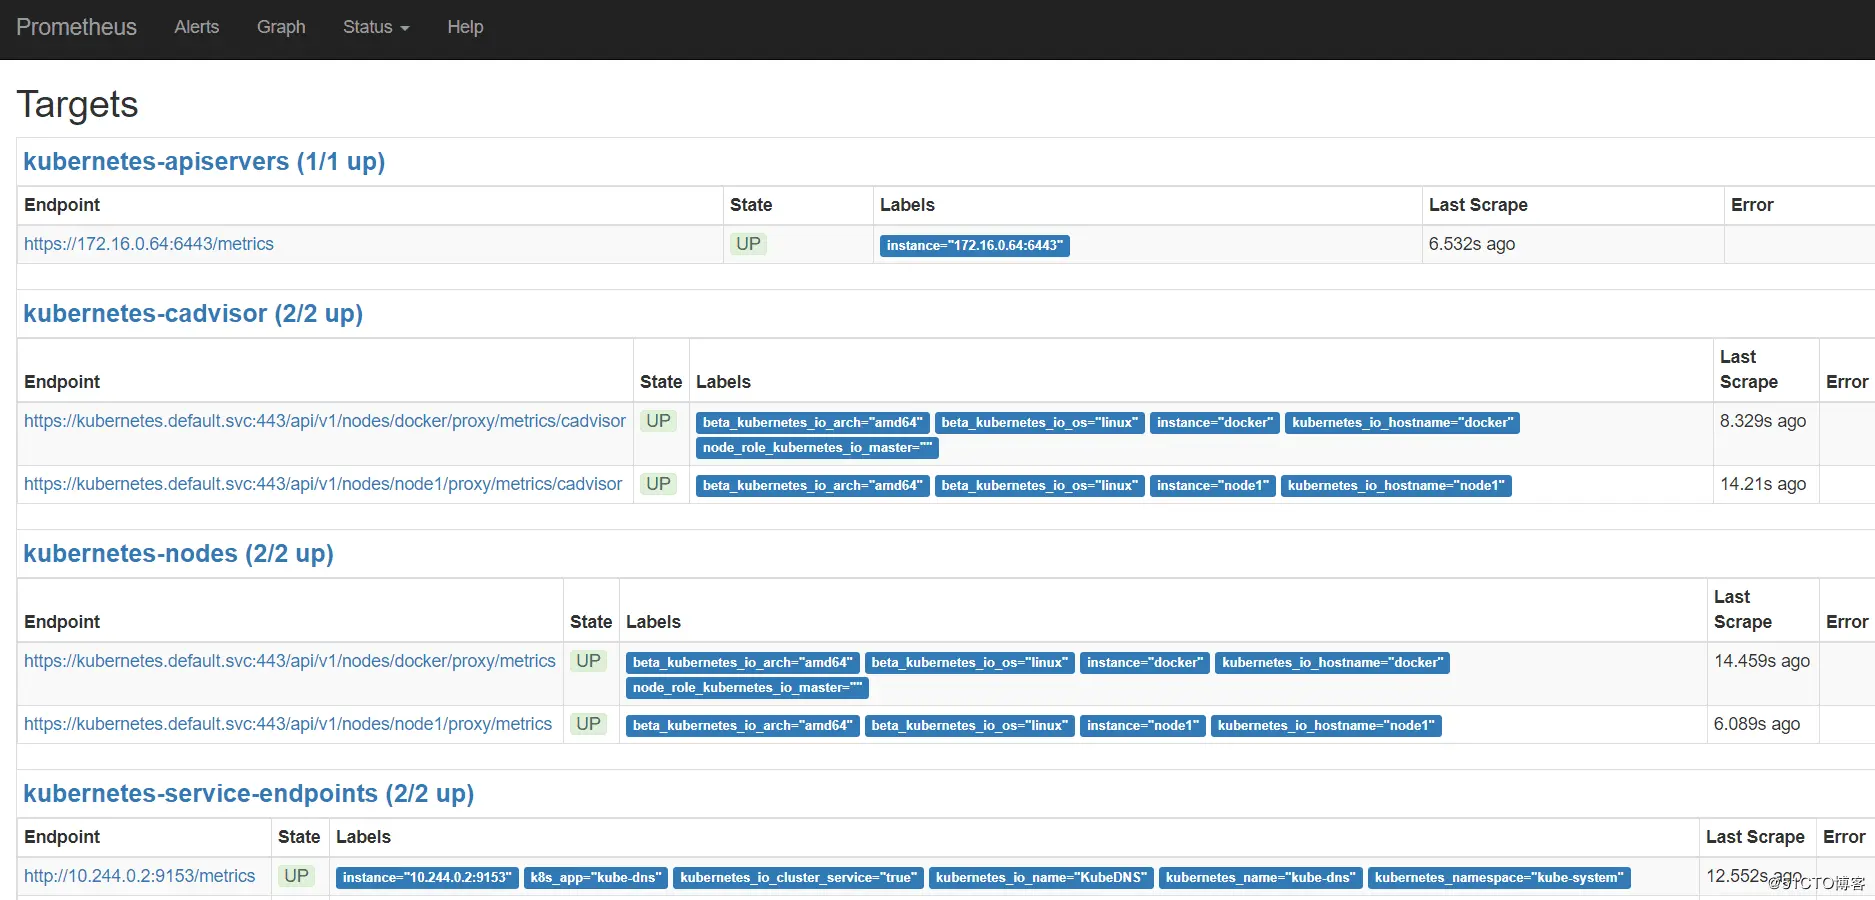
Task: Click instance="docker" label in kubernetes-nodes section
Action: 1145,663
